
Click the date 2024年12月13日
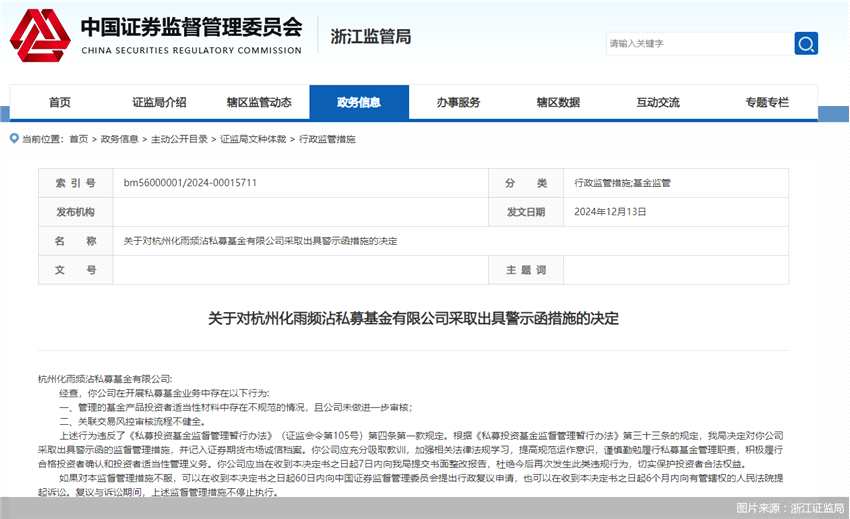click(610, 212)
